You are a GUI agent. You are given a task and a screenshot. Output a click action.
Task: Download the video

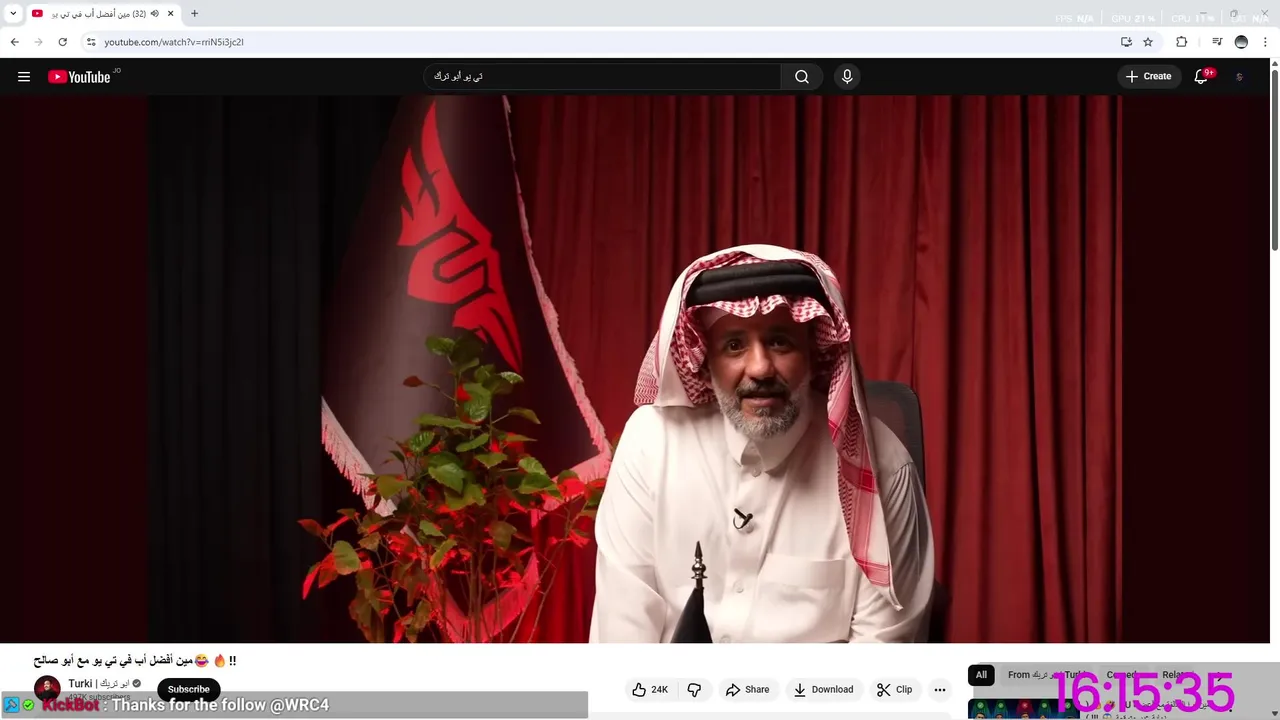tap(823, 690)
